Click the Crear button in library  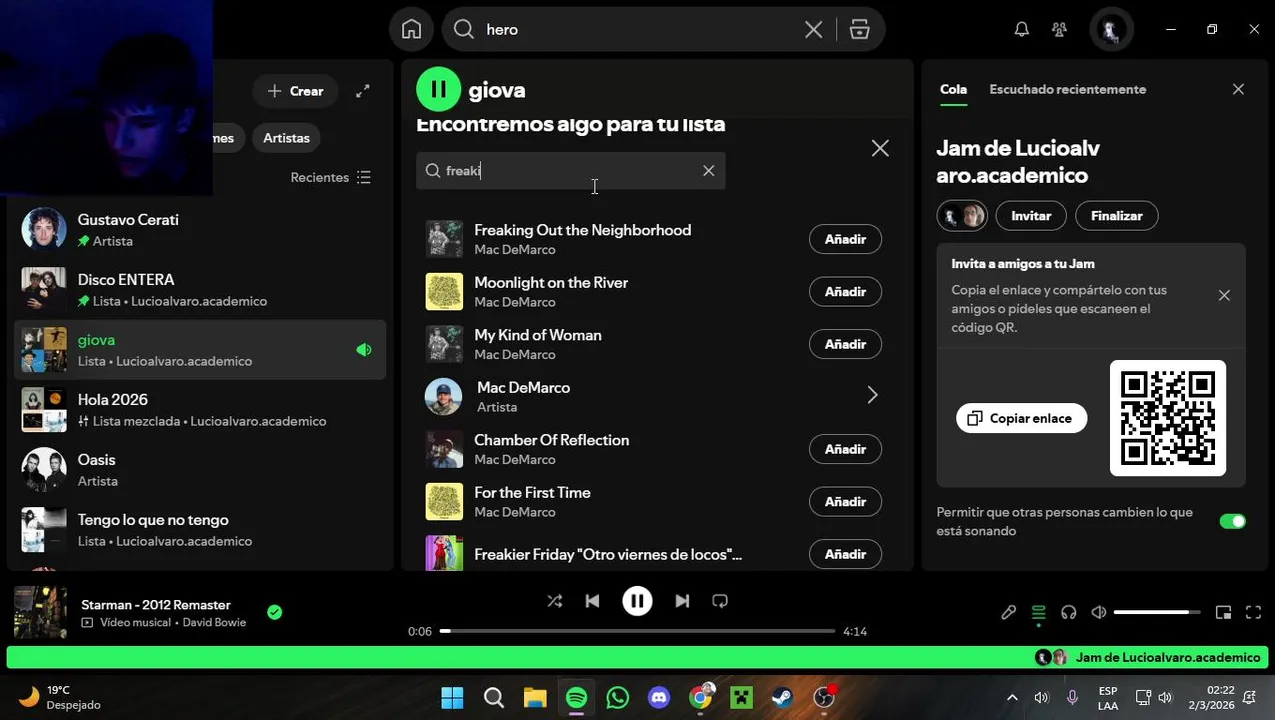[295, 91]
